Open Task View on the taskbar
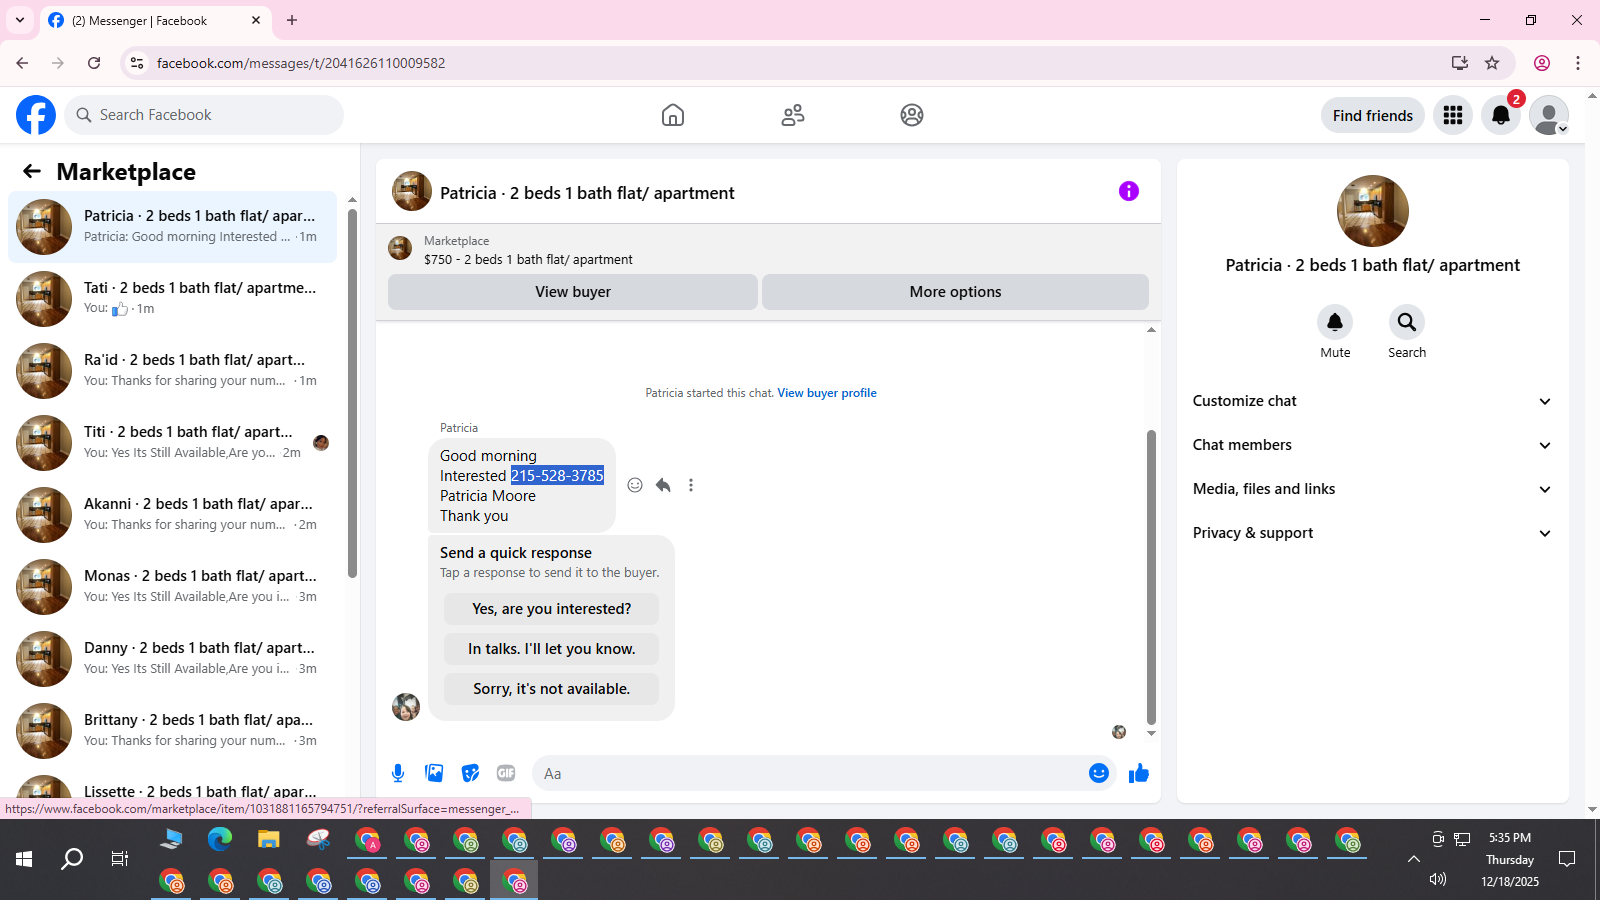Viewport: 1600px width, 900px height. (120, 859)
